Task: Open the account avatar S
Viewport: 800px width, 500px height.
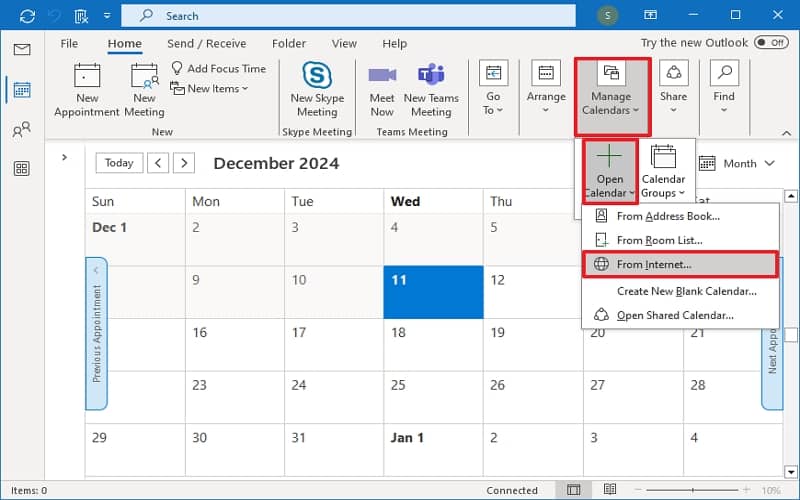Action: click(x=607, y=15)
